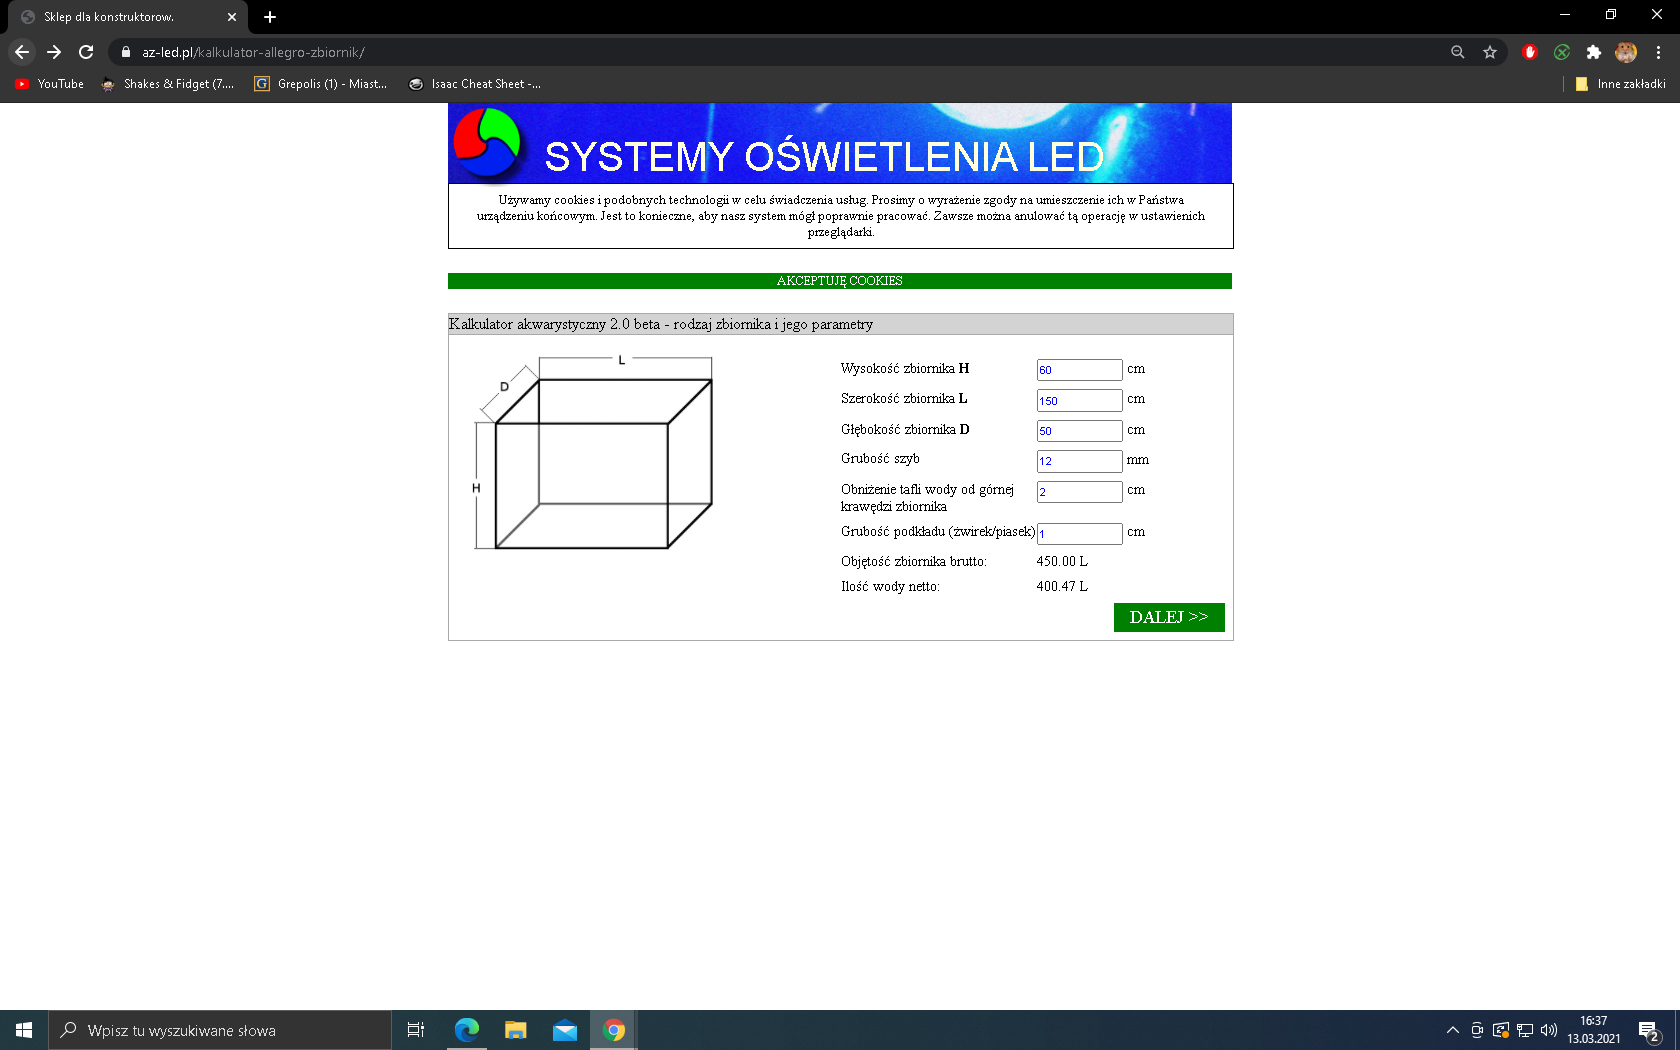This screenshot has width=1680, height=1050.
Task: Open File Explorer from the taskbar
Action: (516, 1030)
